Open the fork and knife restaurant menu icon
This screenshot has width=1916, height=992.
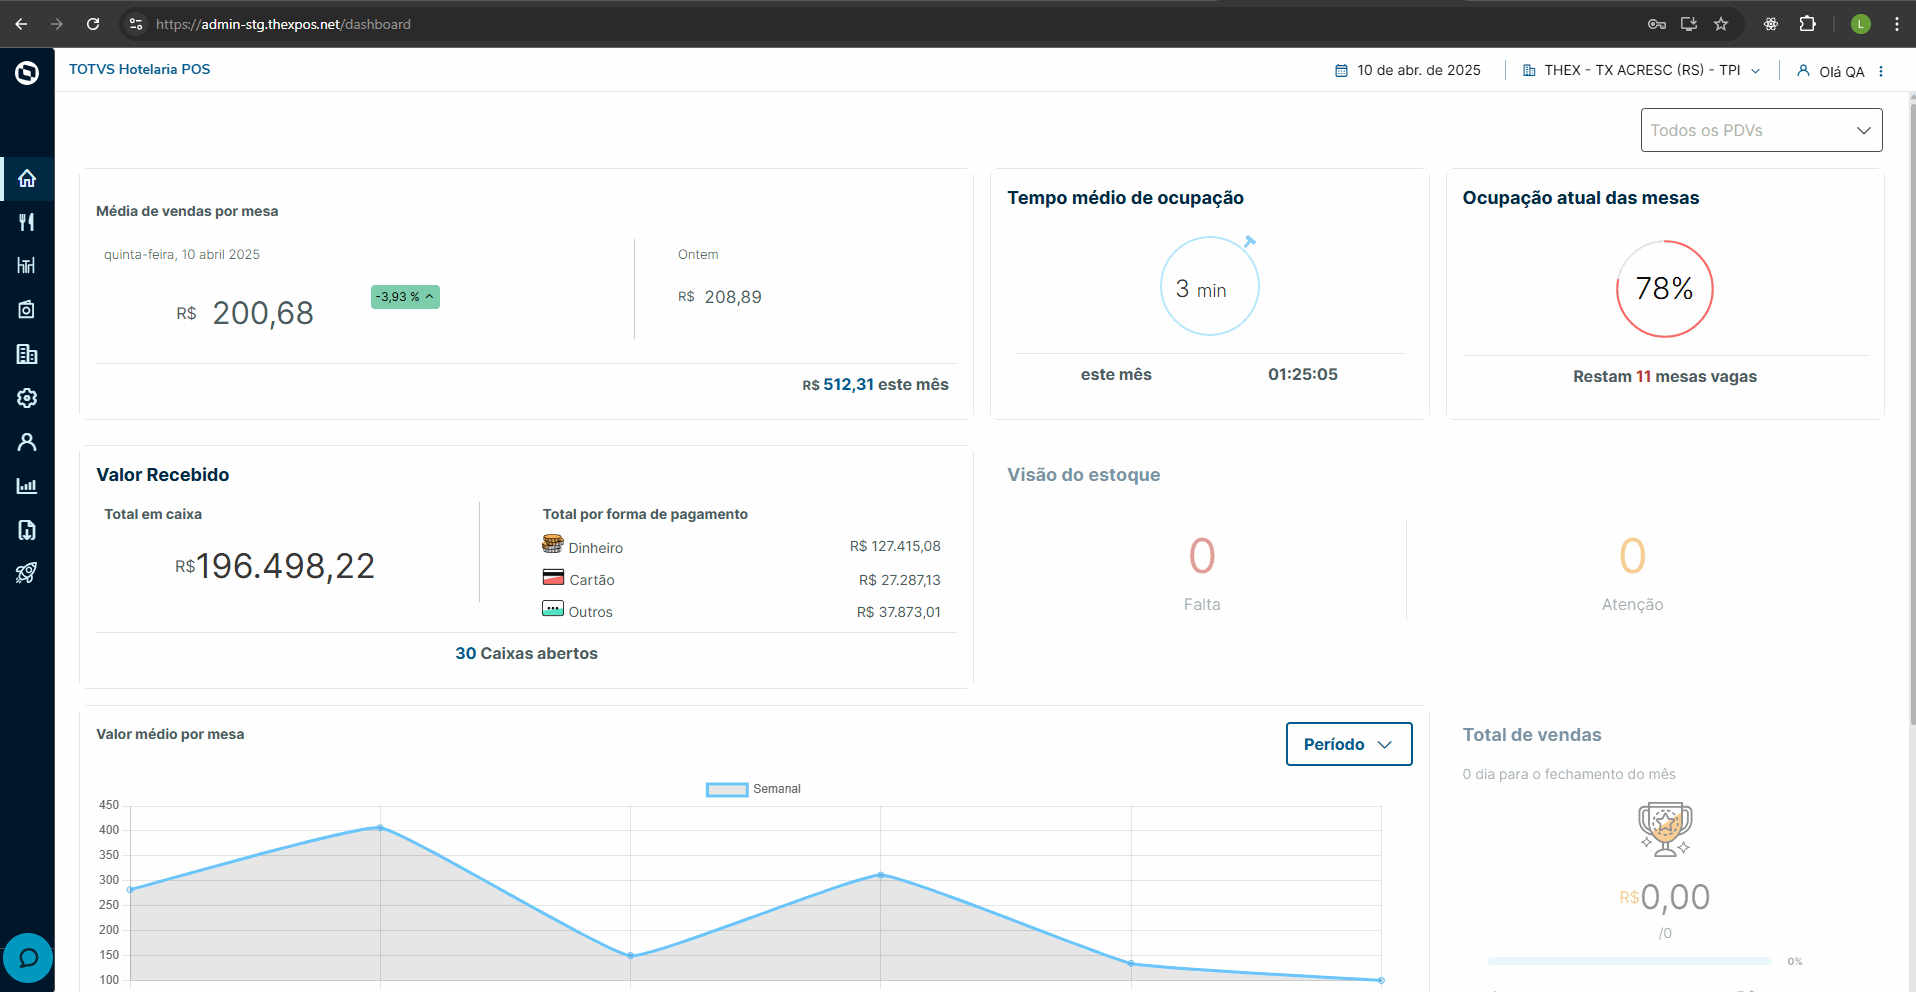coord(27,222)
